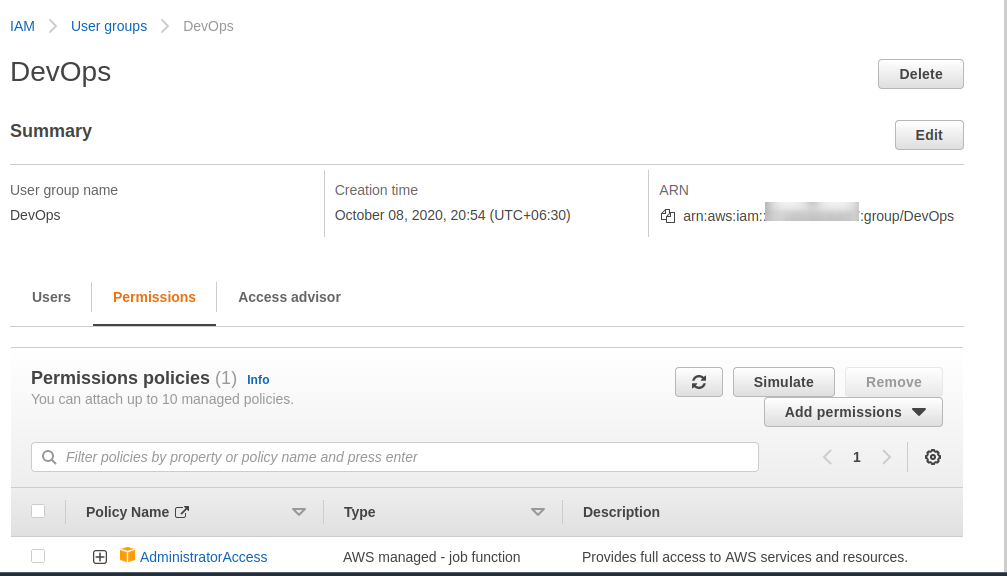The height and width of the screenshot is (576, 1007).
Task: Go to User groups breadcrumb
Action: [109, 26]
